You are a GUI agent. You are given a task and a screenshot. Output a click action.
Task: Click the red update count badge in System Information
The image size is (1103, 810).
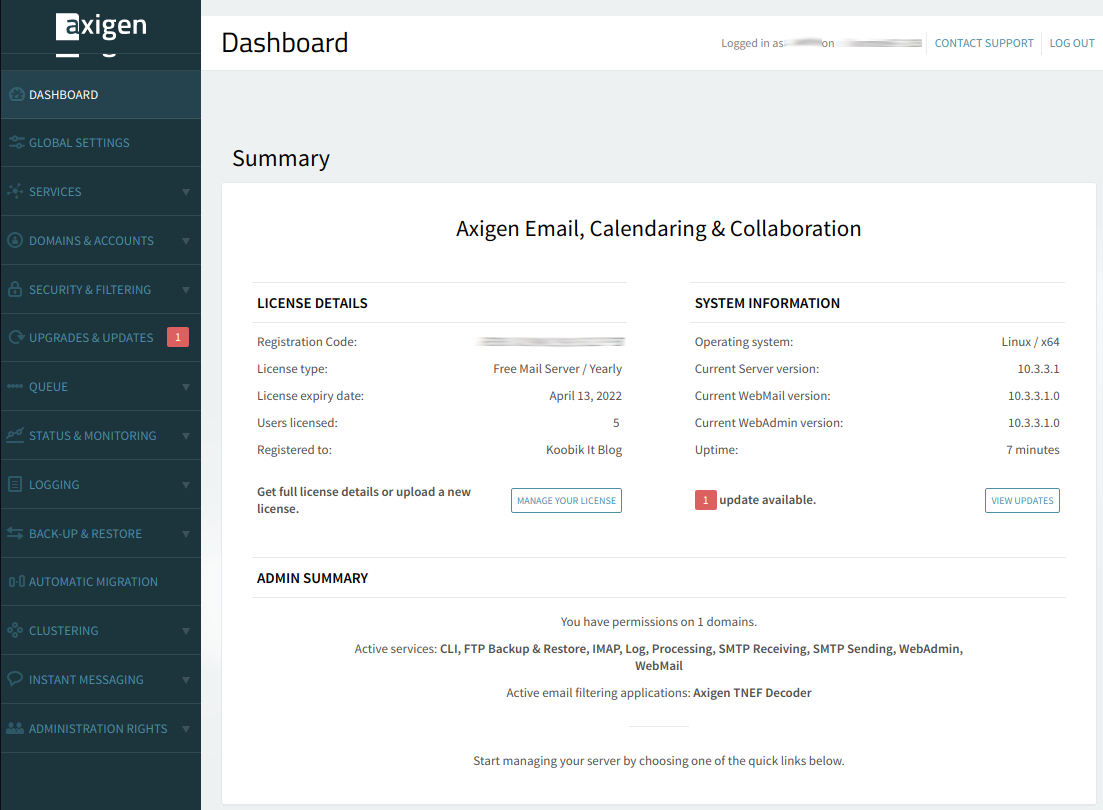click(x=706, y=500)
